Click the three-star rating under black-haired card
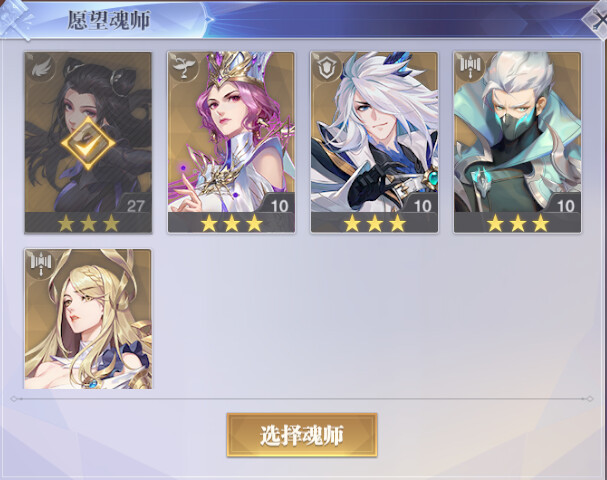 pyautogui.click(x=88, y=223)
